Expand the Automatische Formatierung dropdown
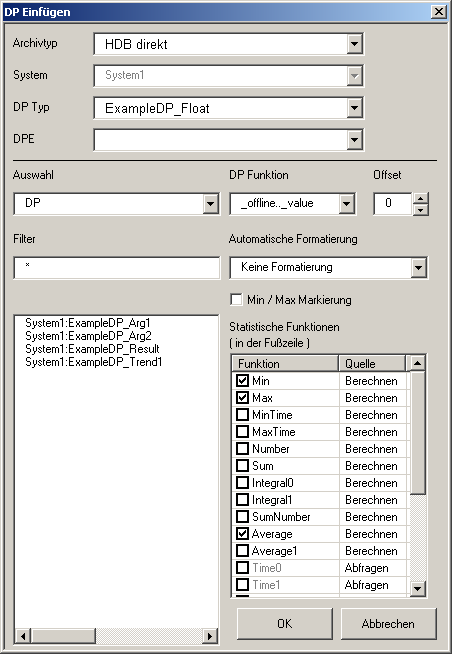This screenshot has height=654, width=452. pos(419,267)
